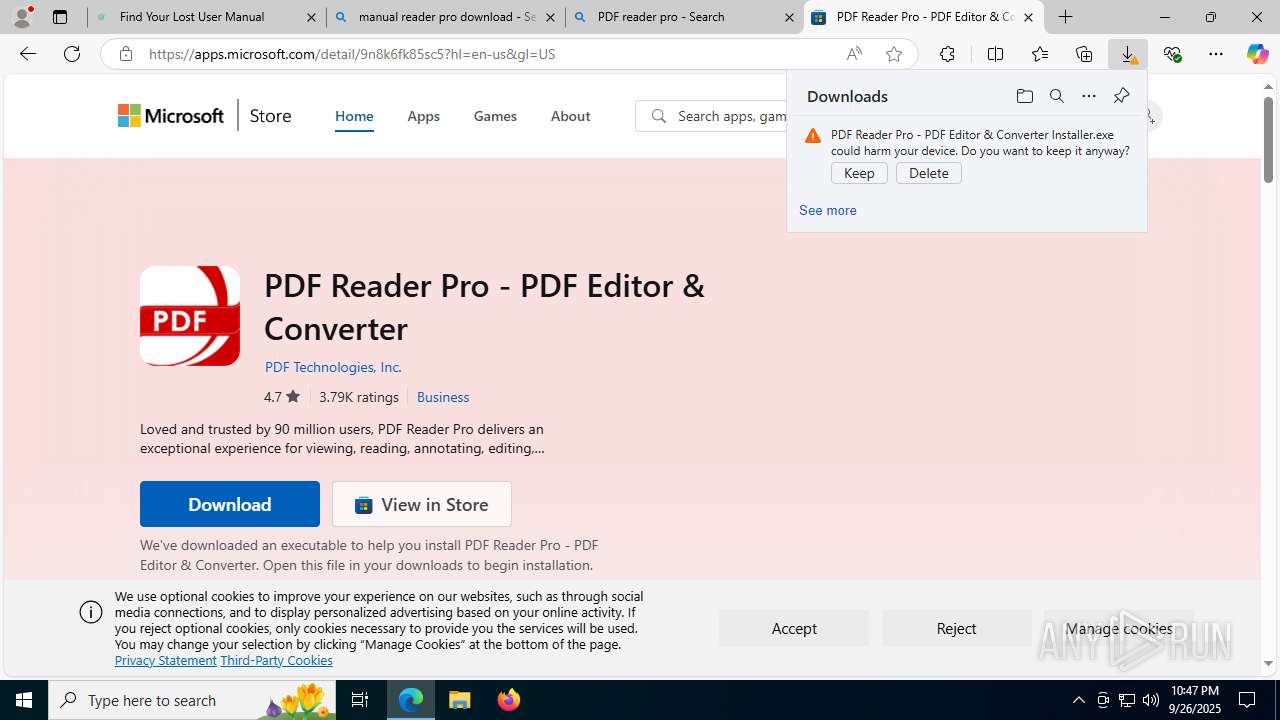Open Windows Start menu
Image resolution: width=1280 pixels, height=720 pixels.
pos(24,700)
